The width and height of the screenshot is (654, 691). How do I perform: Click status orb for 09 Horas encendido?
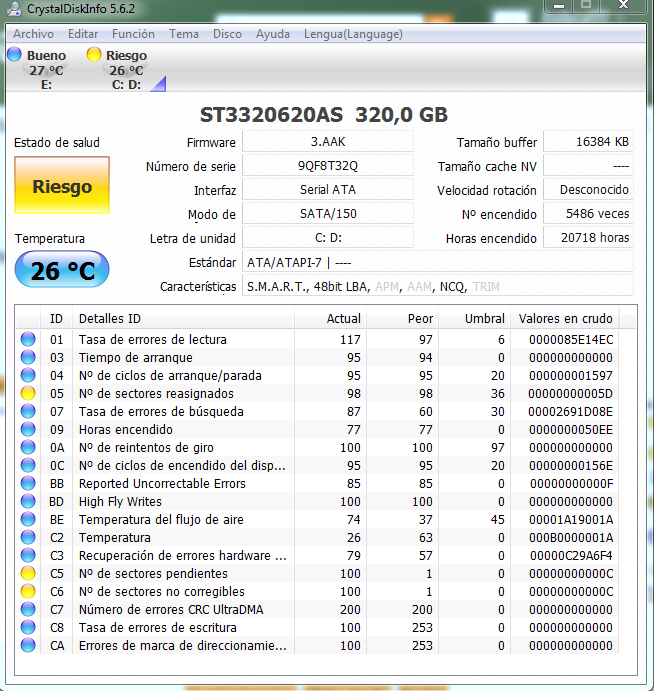point(28,429)
